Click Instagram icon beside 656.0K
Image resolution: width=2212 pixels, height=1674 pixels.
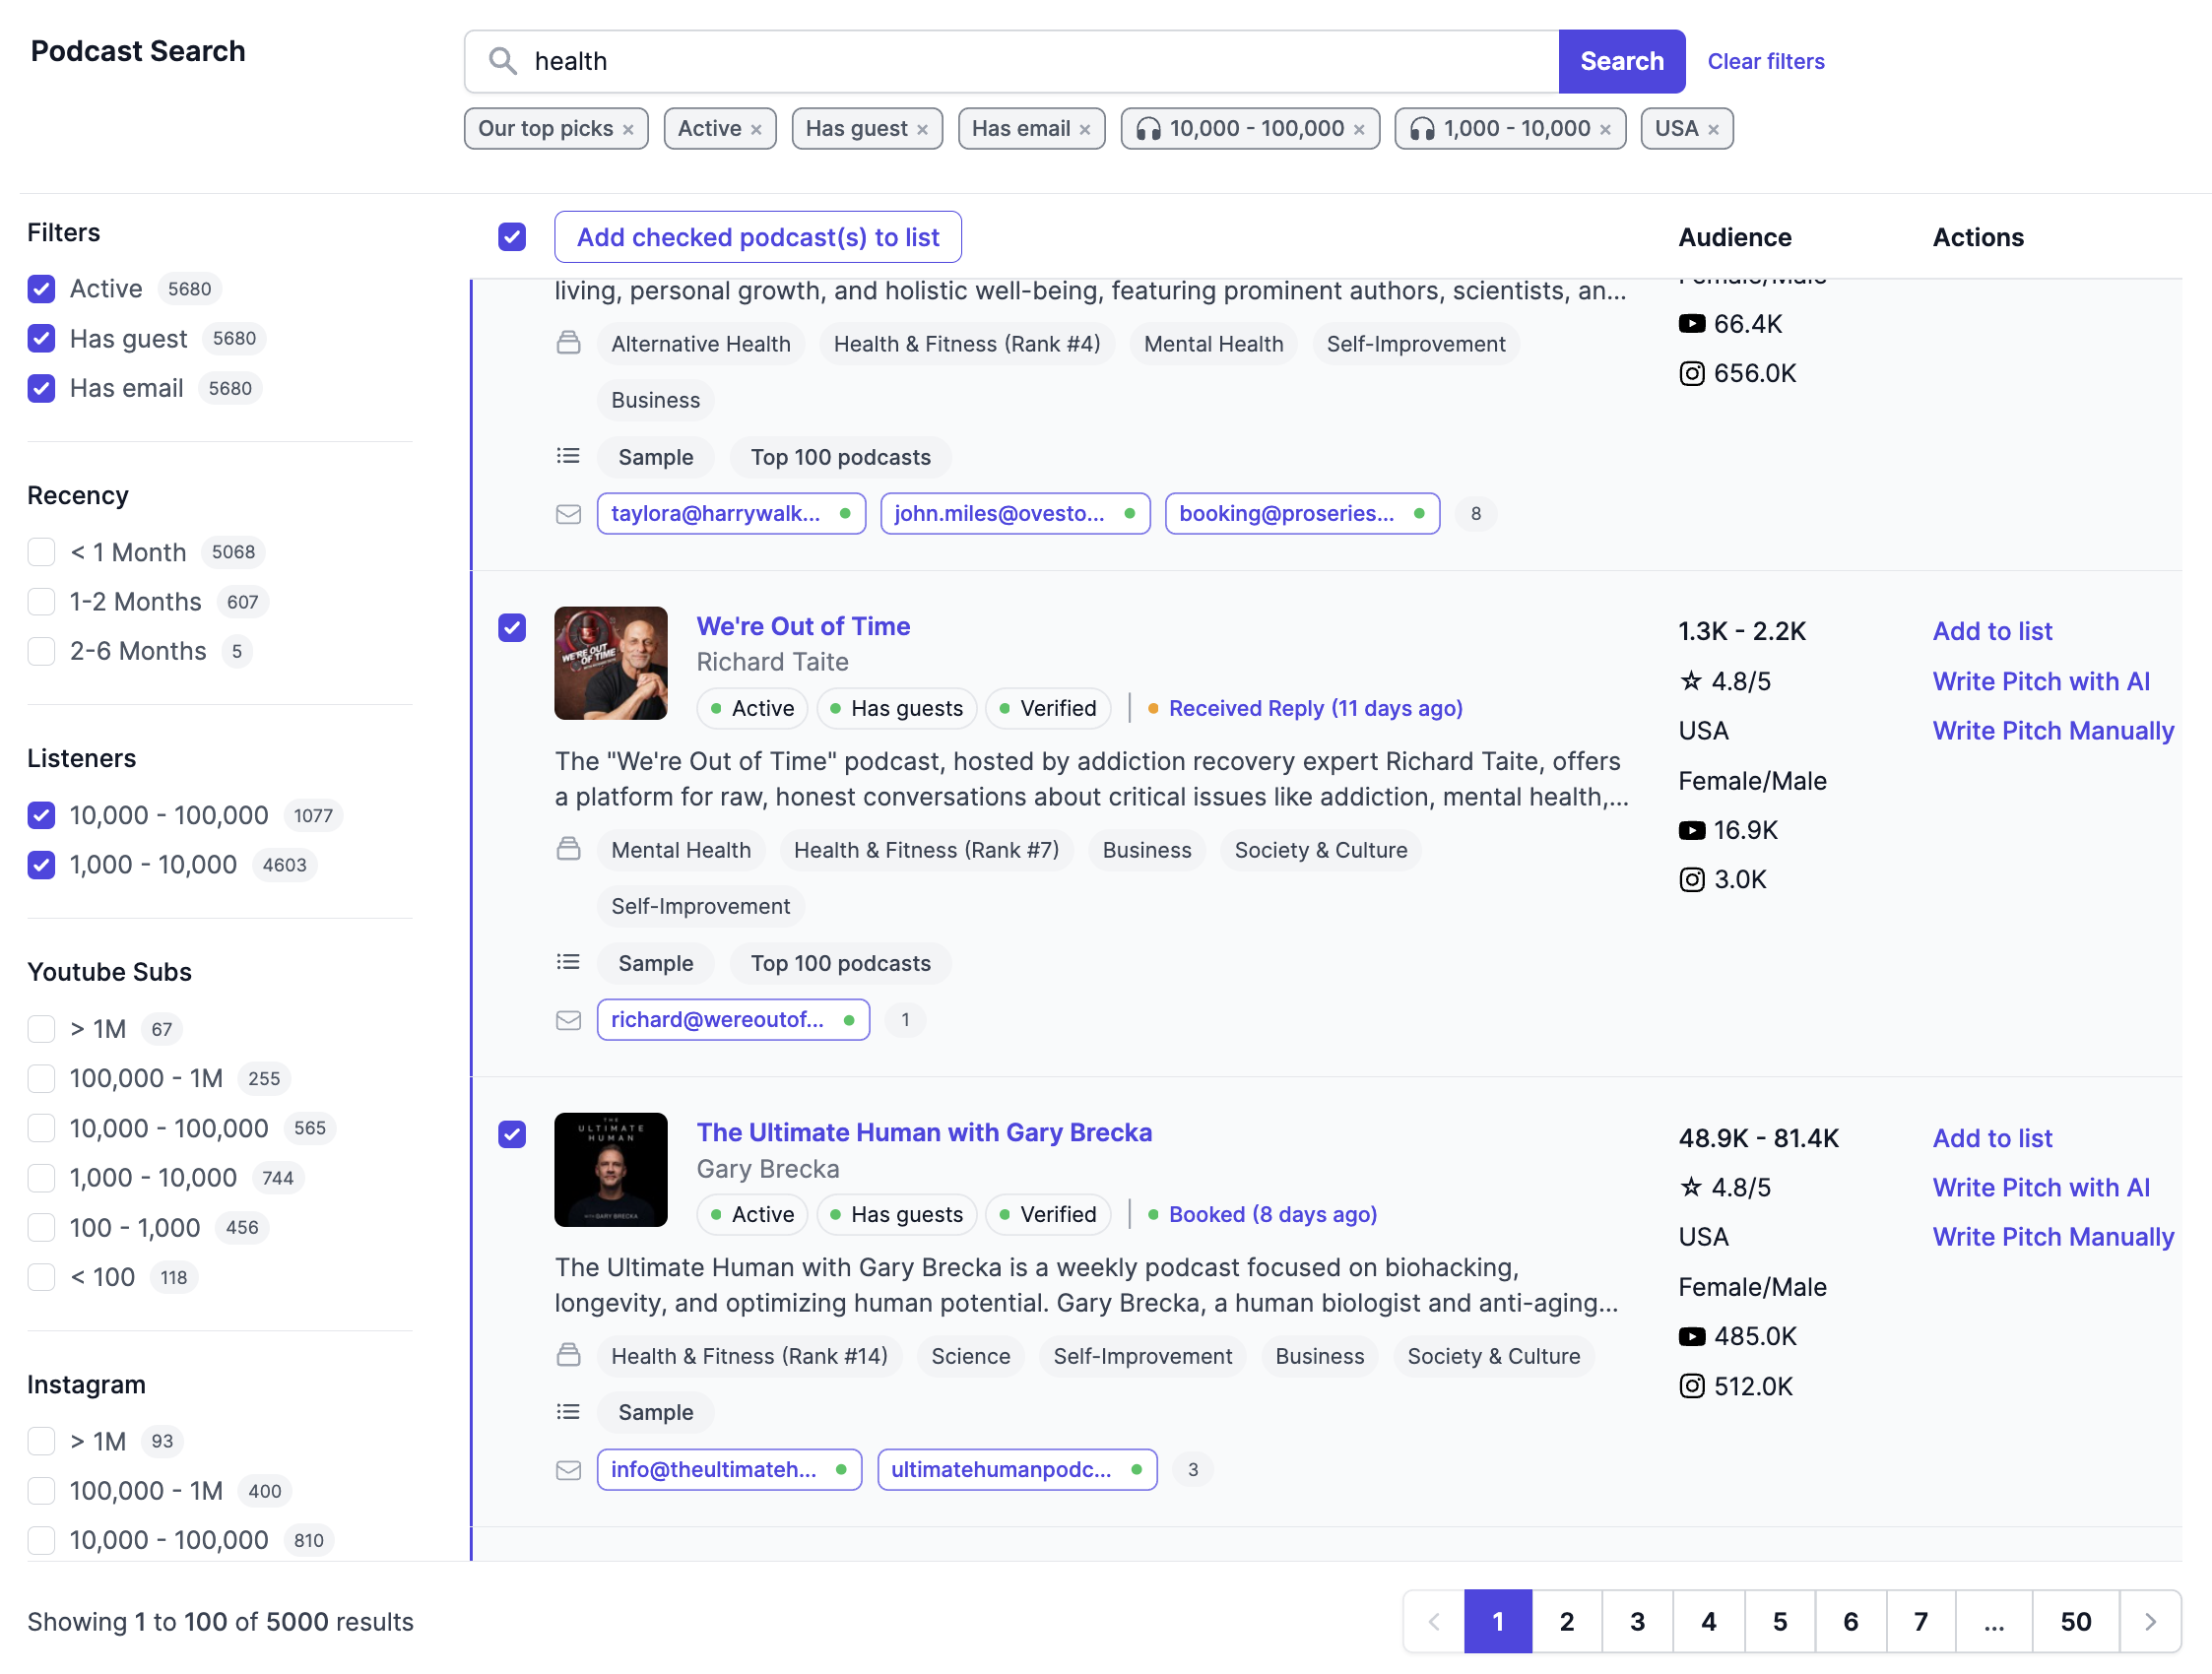[1691, 374]
